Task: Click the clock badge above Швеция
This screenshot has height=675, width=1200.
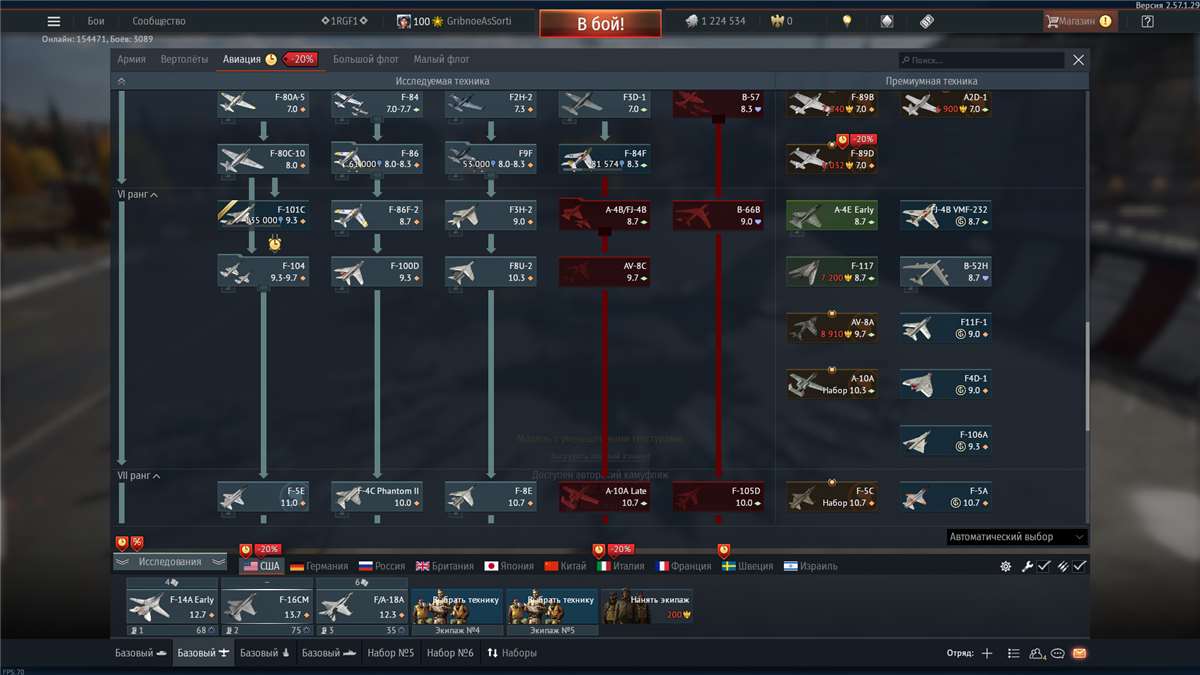Action: 724,550
